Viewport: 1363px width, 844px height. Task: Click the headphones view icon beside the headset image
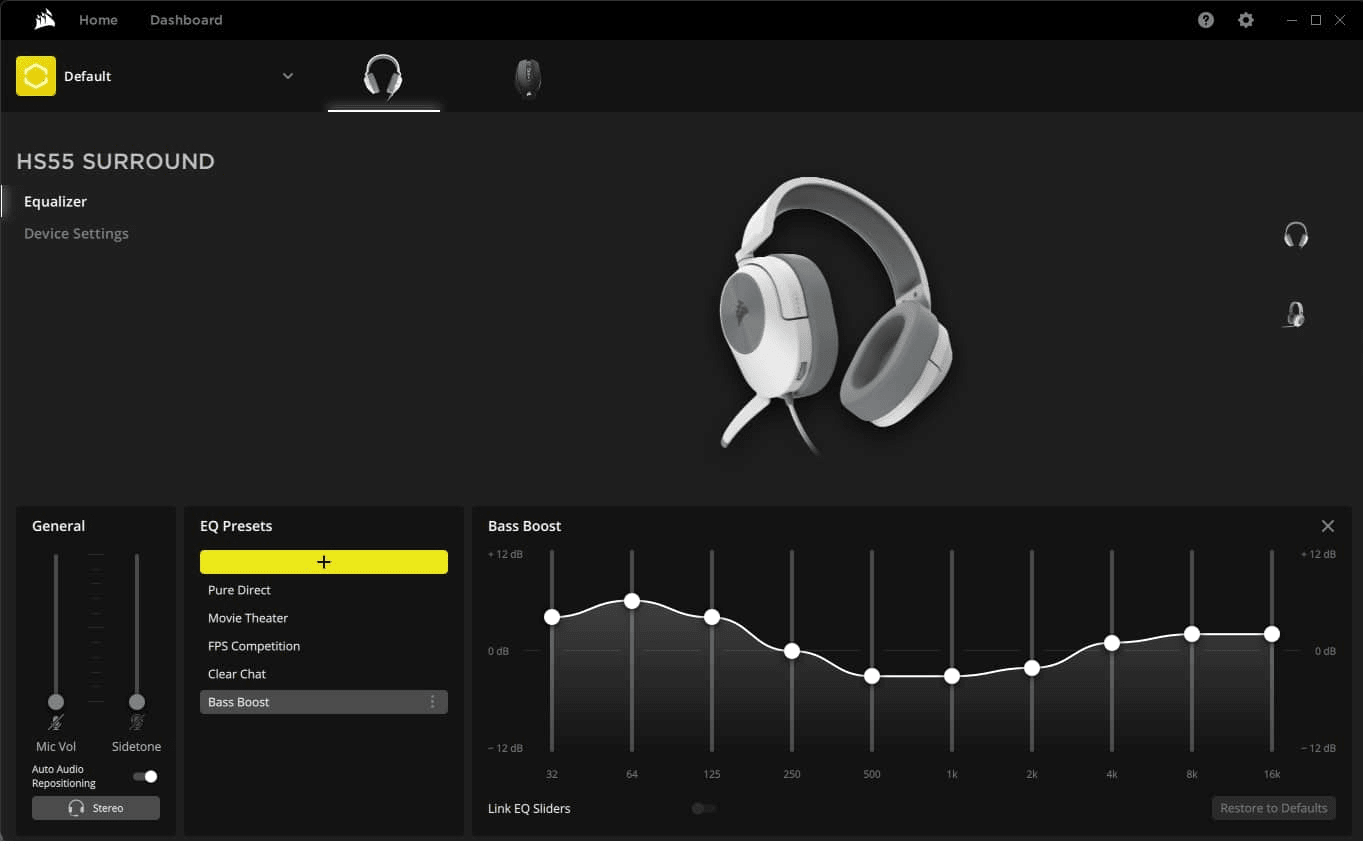pyautogui.click(x=1296, y=236)
